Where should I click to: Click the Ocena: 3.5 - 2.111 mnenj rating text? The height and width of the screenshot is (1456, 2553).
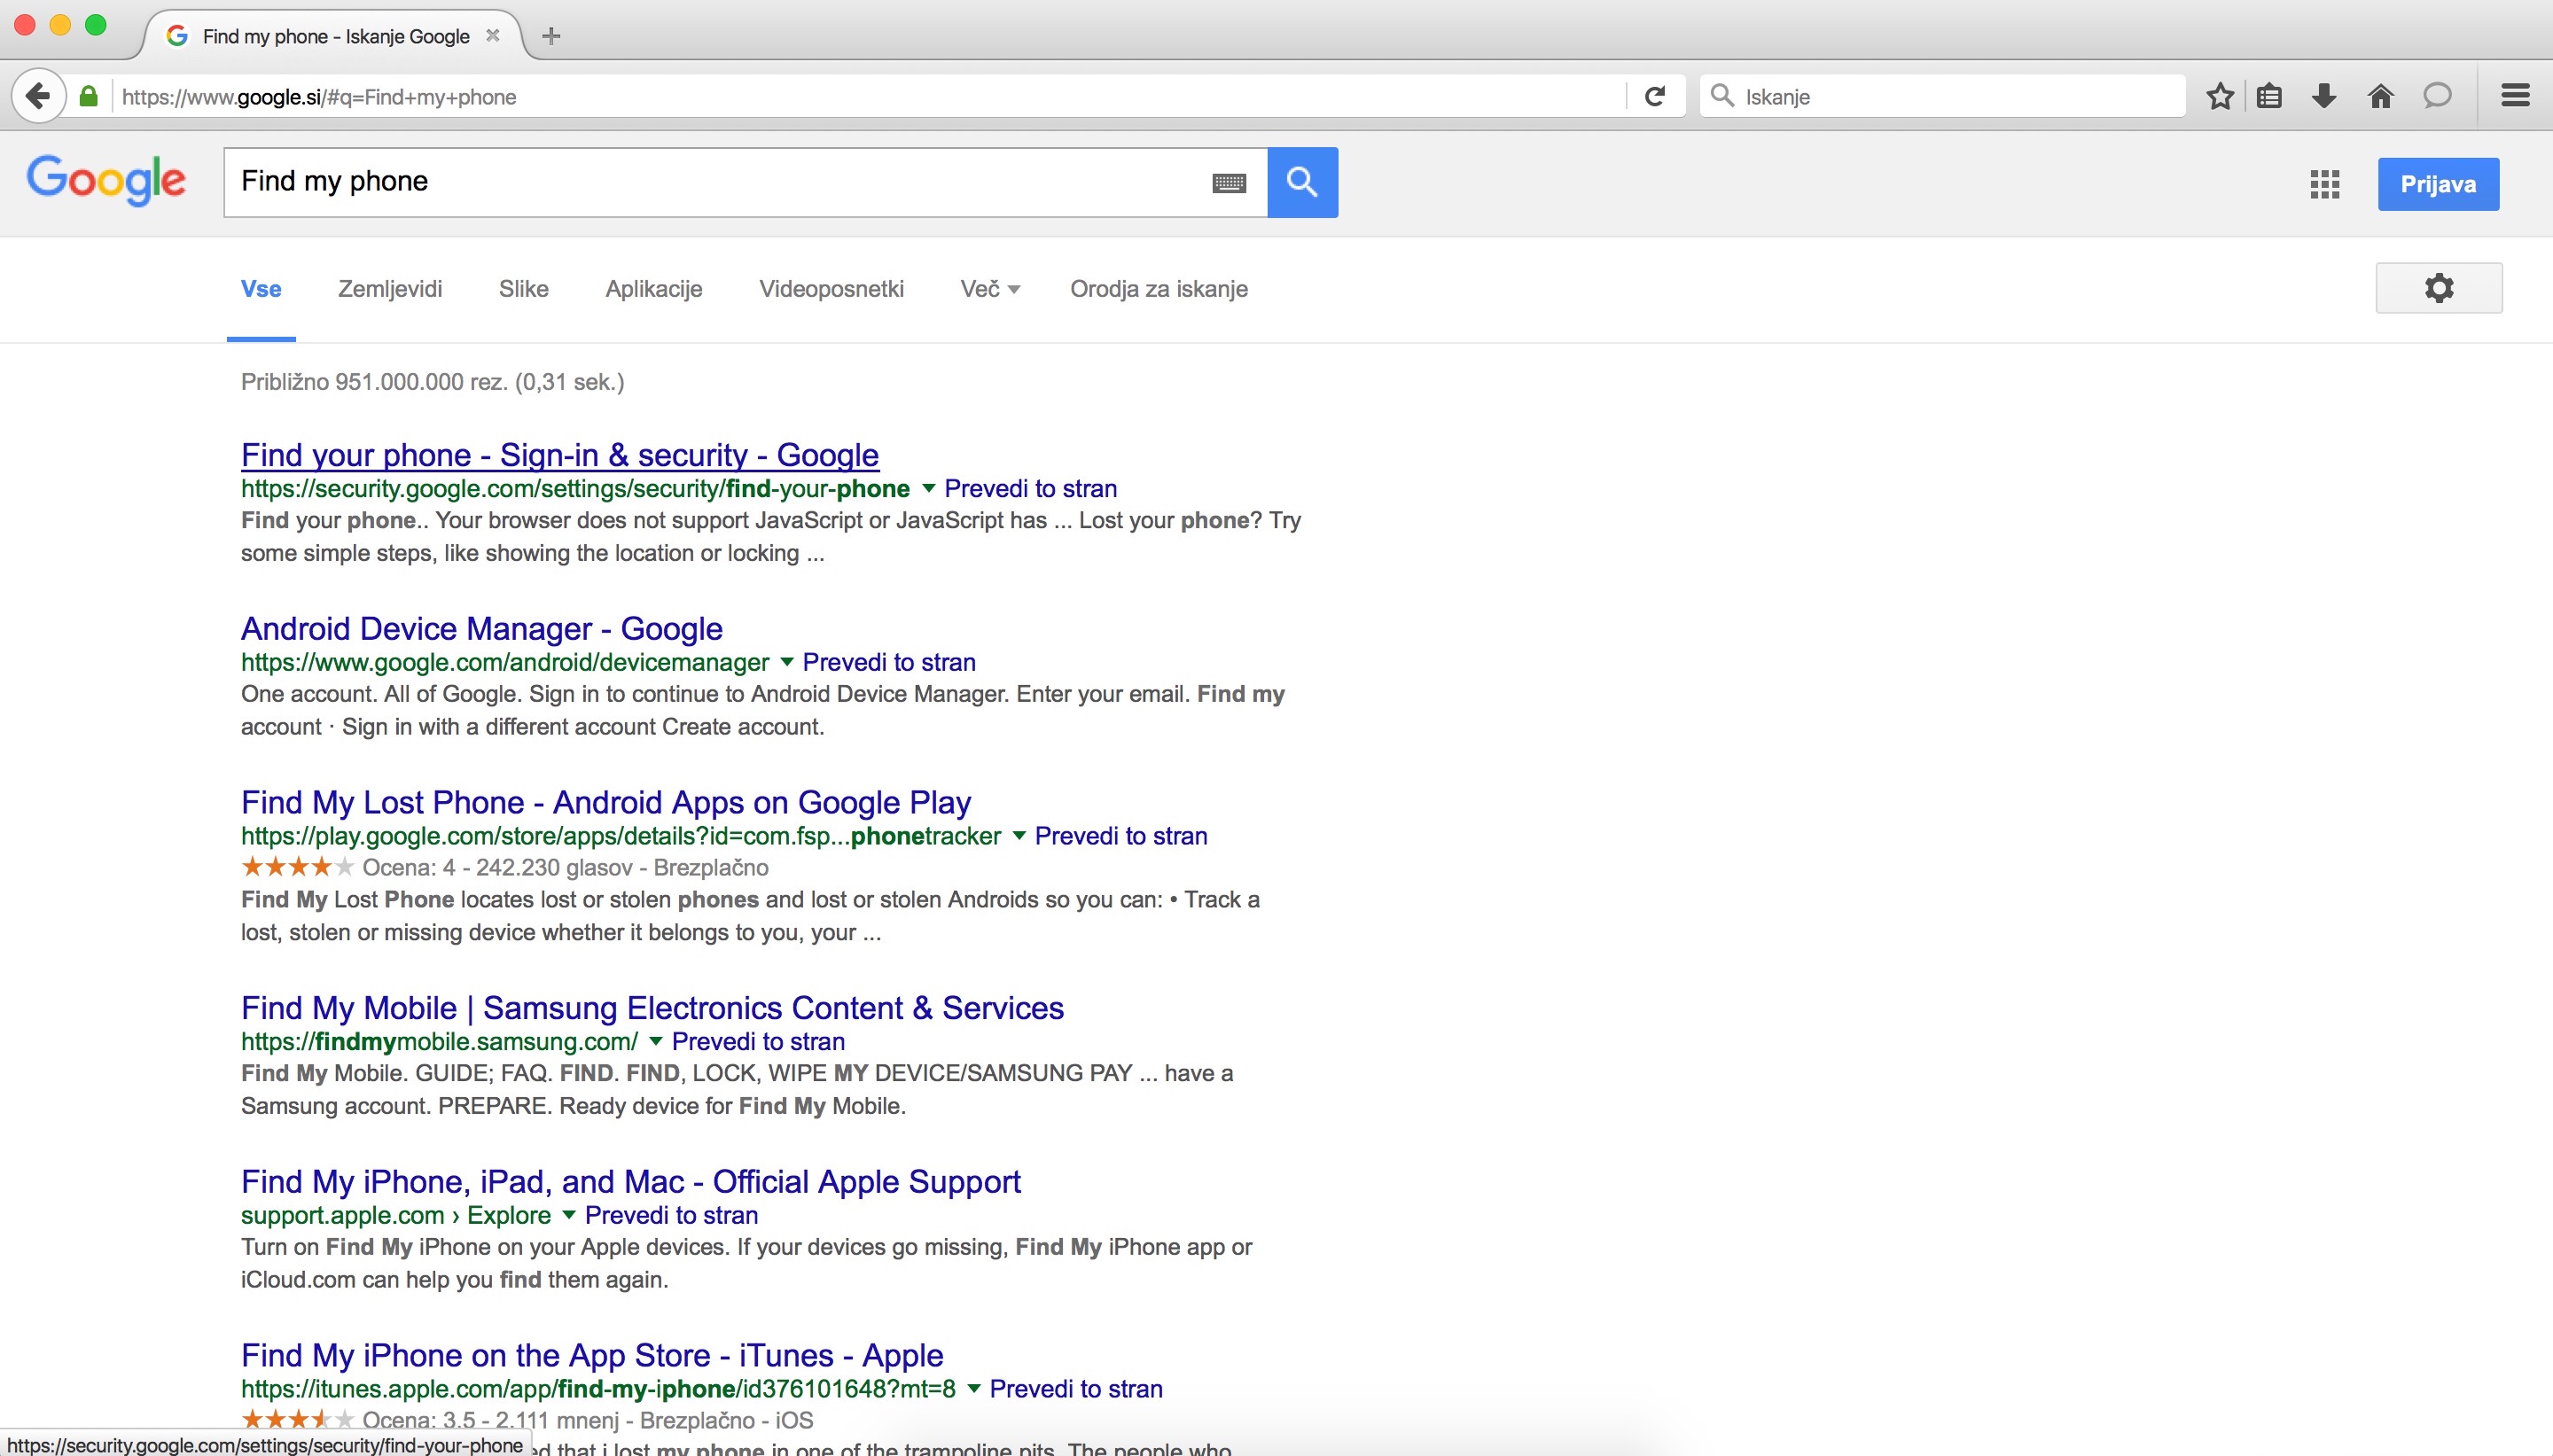coord(587,1421)
